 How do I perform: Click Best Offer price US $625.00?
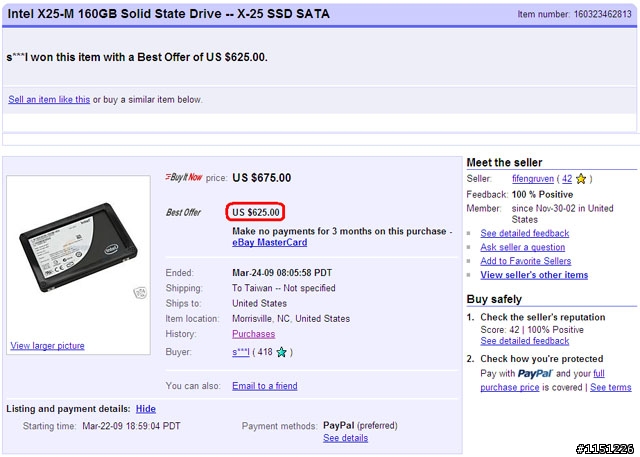point(256,212)
